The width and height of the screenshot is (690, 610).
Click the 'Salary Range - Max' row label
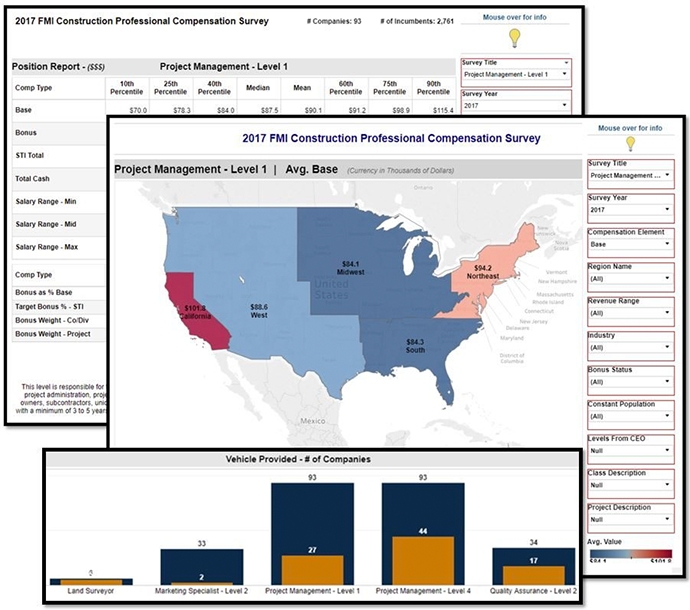click(x=47, y=247)
